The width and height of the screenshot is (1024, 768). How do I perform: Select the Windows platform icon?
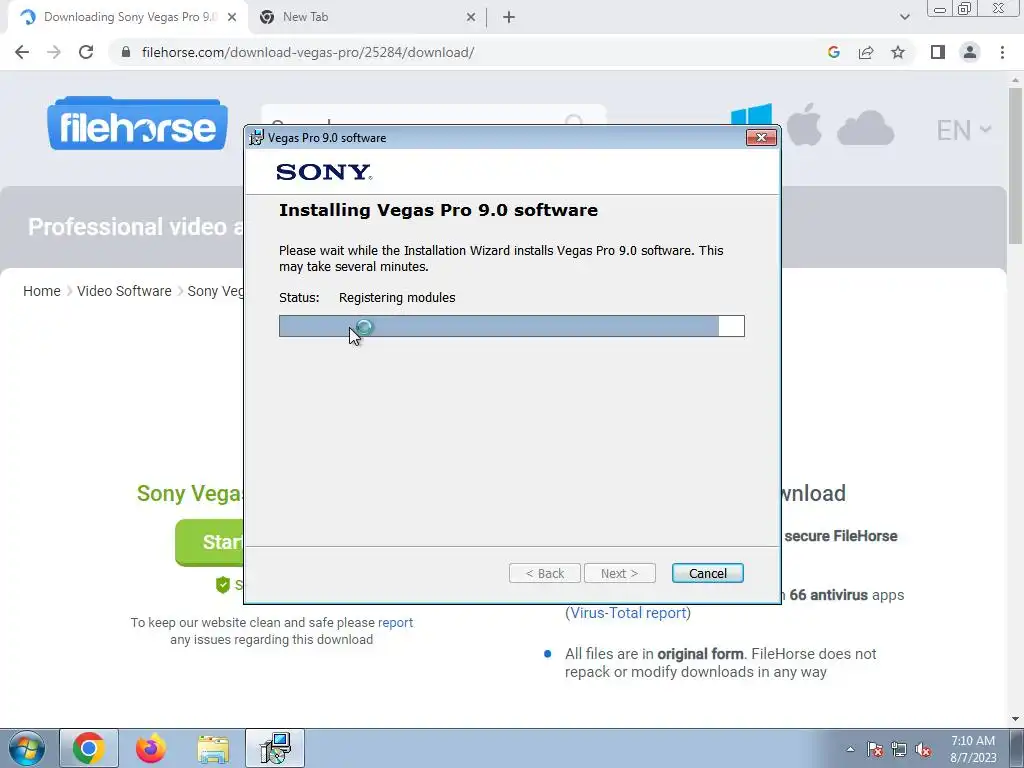[x=751, y=114]
